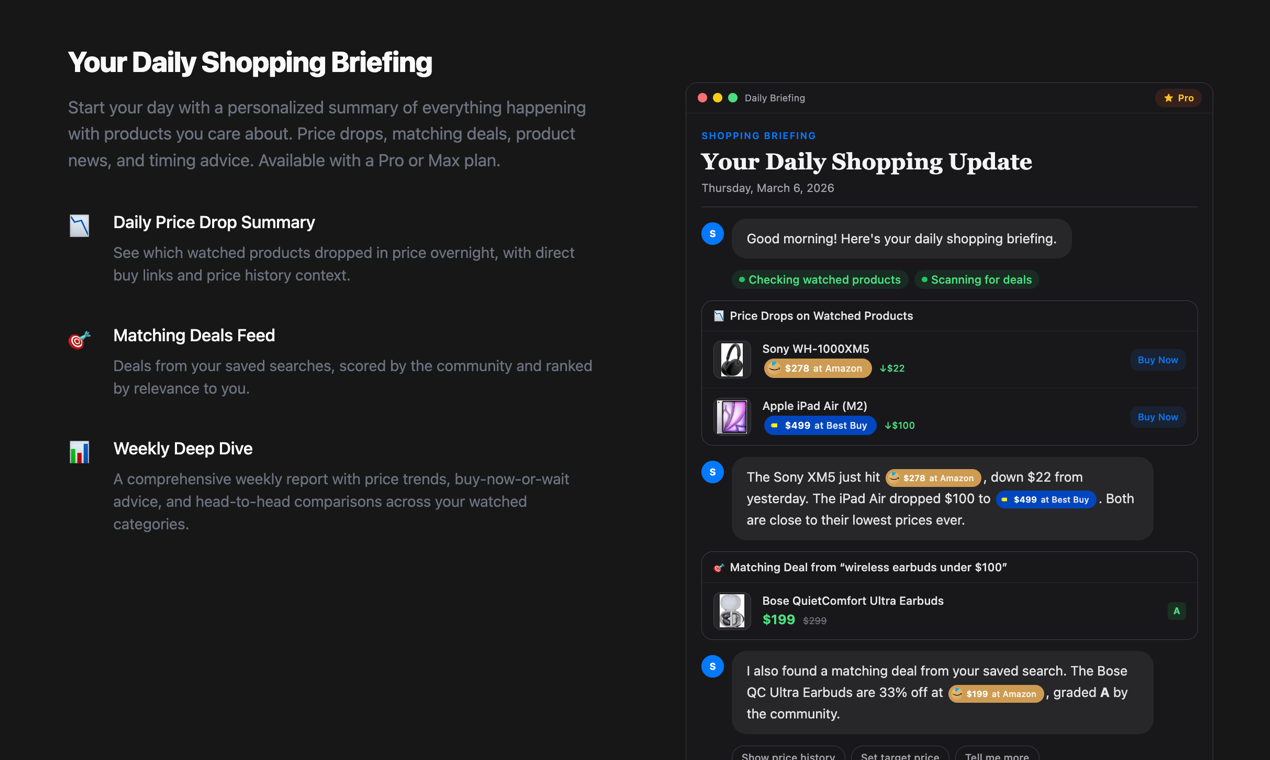Click the Amazon smile icon on $278 badge

(x=776, y=368)
